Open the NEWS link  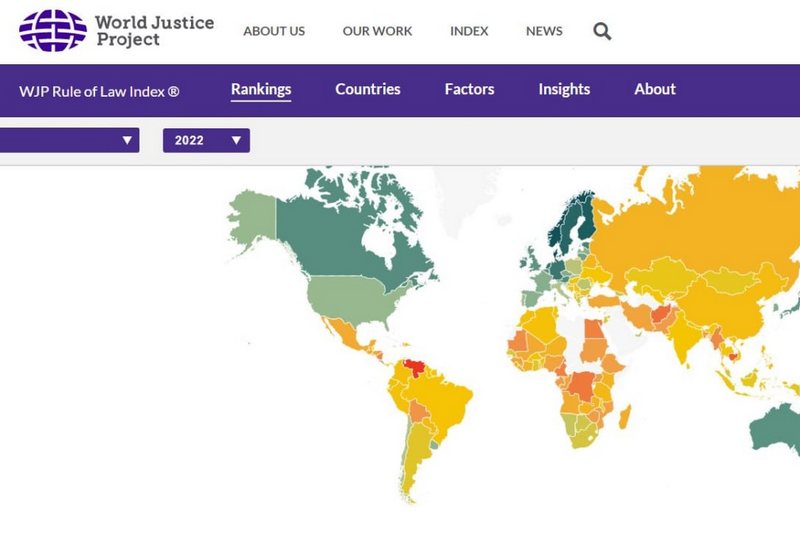[544, 31]
